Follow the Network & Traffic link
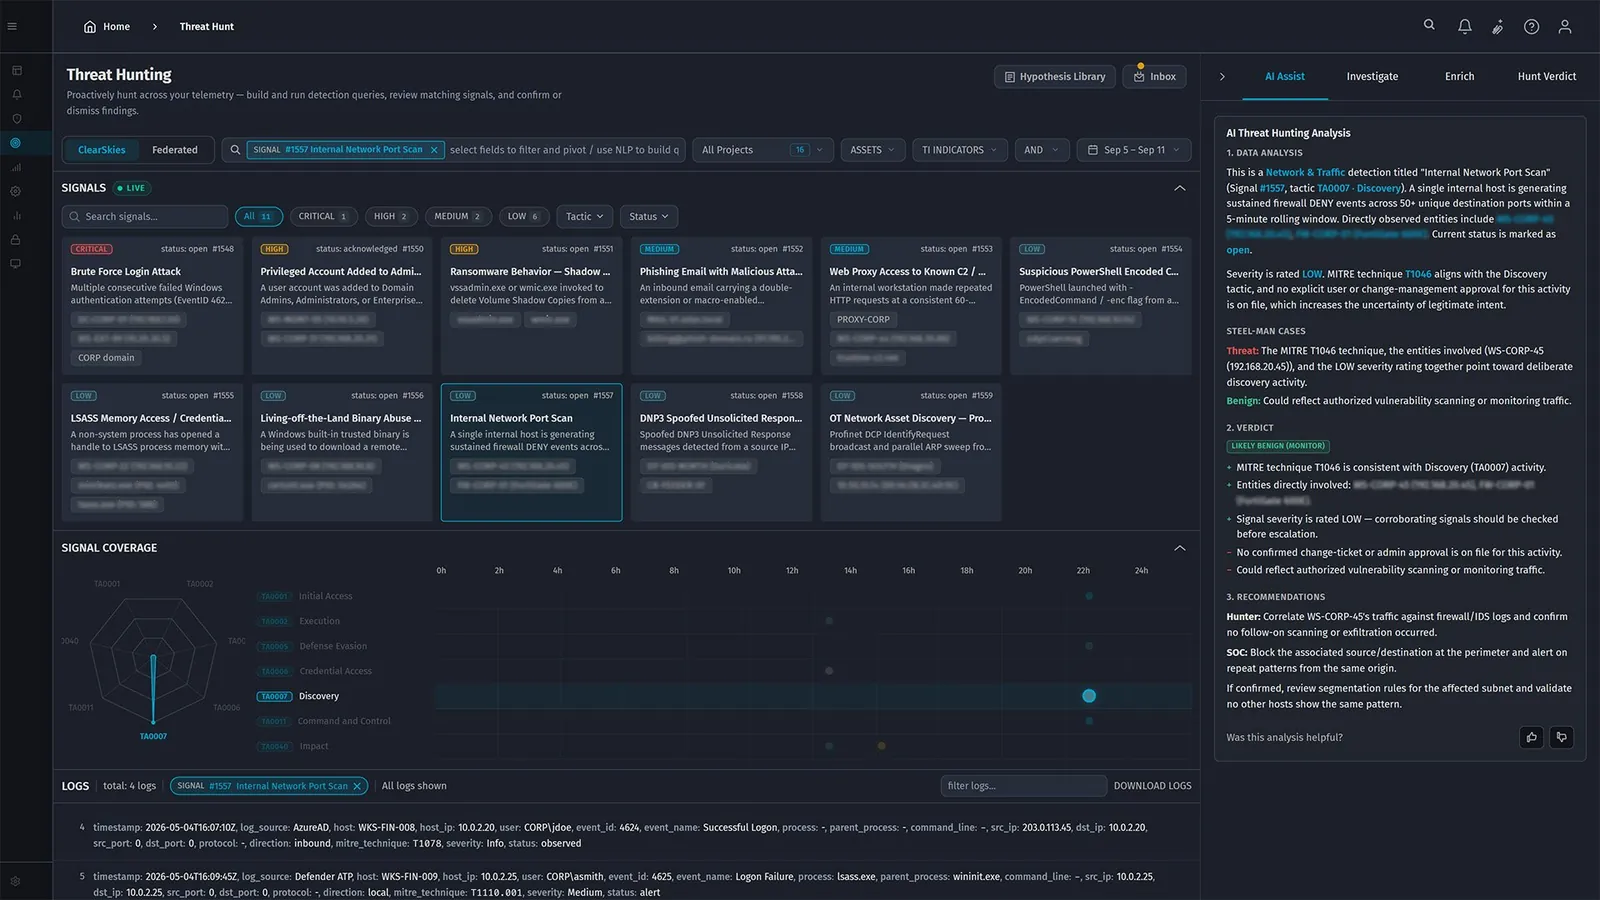Viewport: 1600px width, 900px height. pos(1305,172)
